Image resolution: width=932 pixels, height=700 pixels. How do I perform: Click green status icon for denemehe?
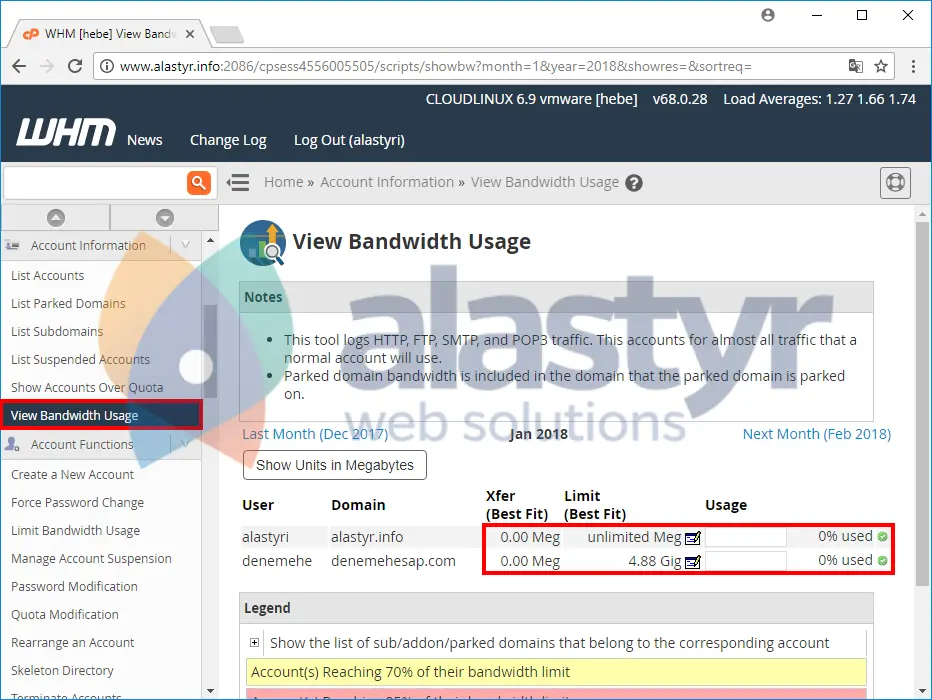click(x=883, y=560)
